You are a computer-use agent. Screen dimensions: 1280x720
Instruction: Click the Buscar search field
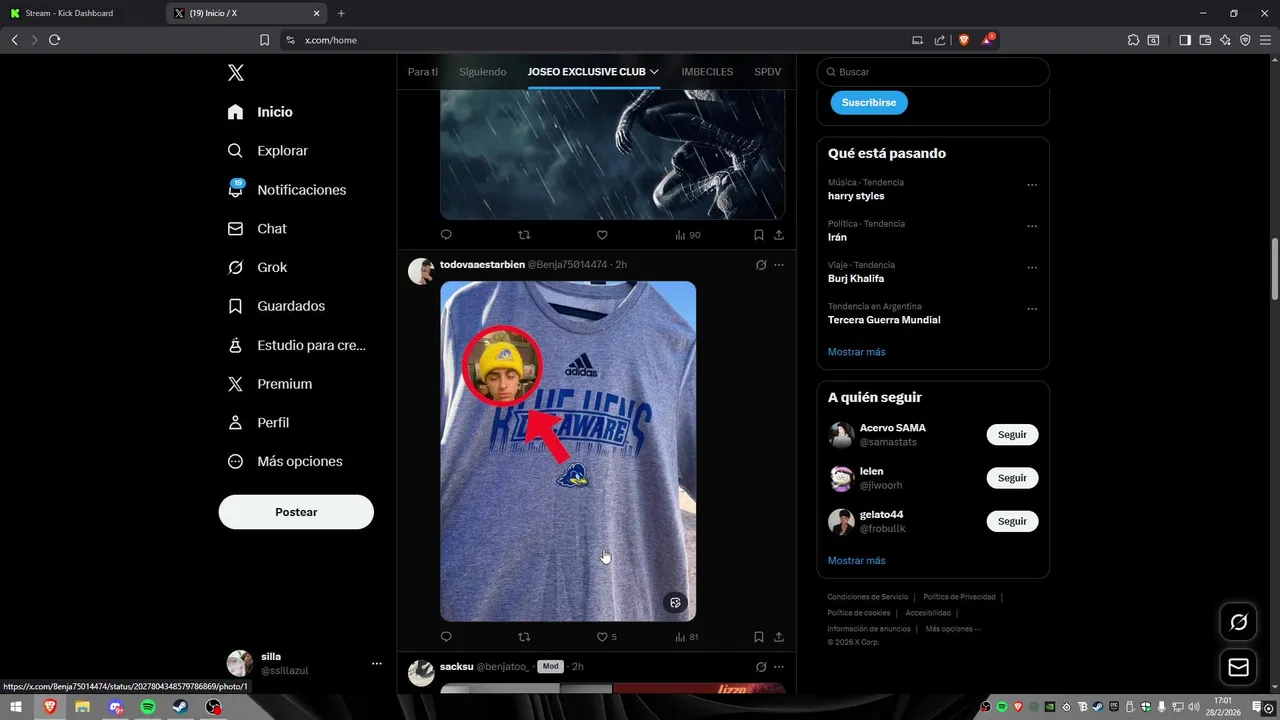(933, 72)
